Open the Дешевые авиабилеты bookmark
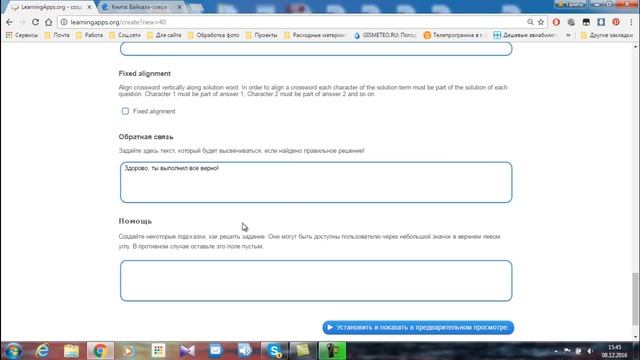Viewport: 640px width, 360px height. [525, 35]
